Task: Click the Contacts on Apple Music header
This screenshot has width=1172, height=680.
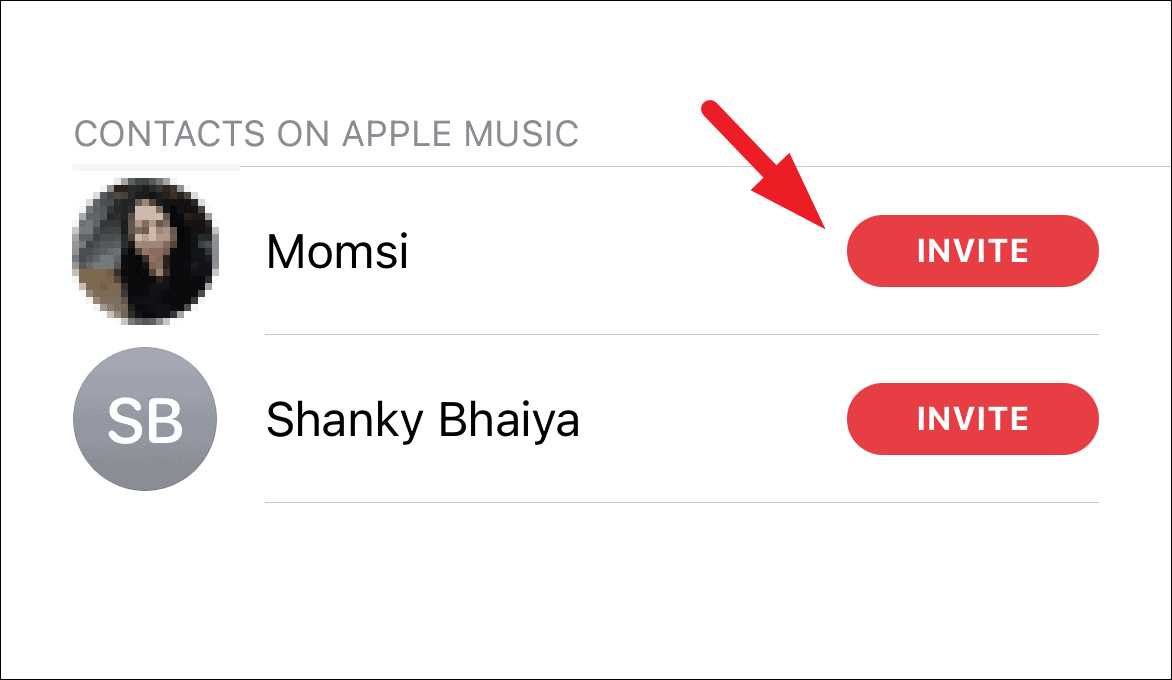Action: [x=326, y=134]
